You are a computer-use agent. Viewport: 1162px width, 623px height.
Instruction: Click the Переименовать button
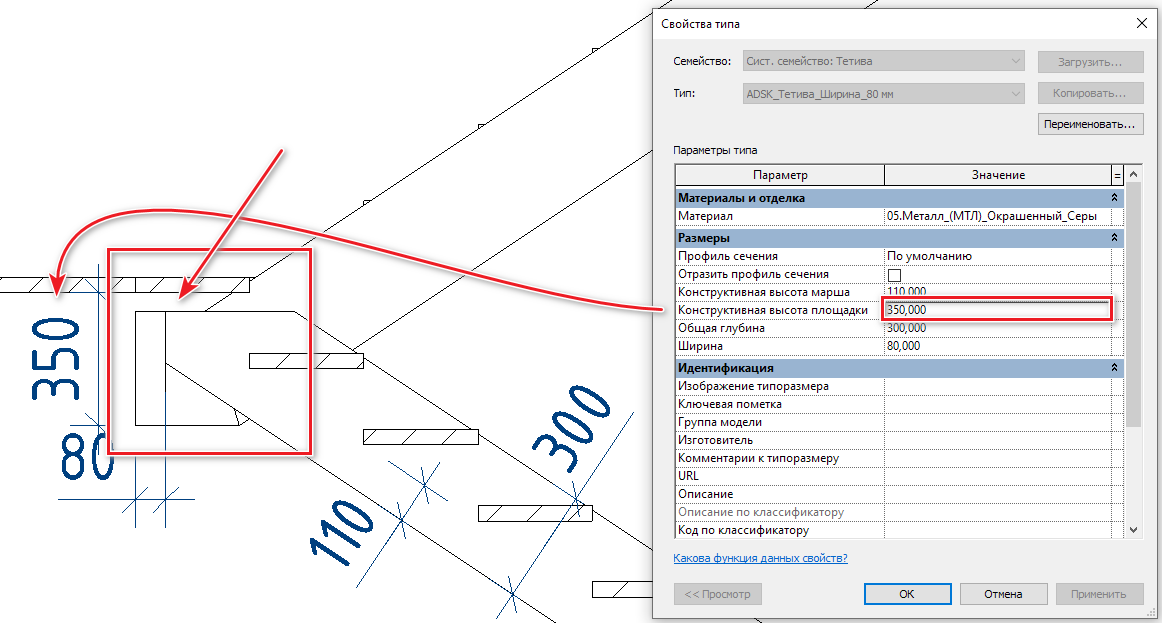point(1090,124)
